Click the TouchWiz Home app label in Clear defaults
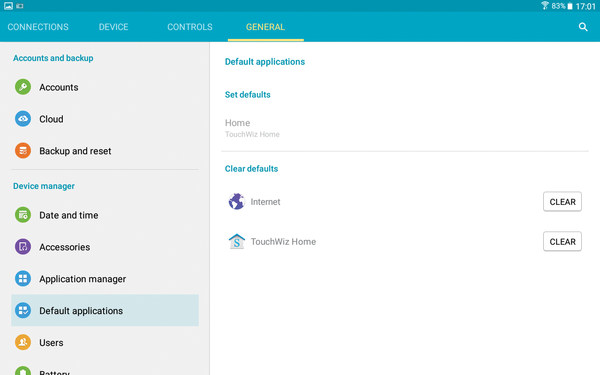The width and height of the screenshot is (600, 375). point(283,241)
